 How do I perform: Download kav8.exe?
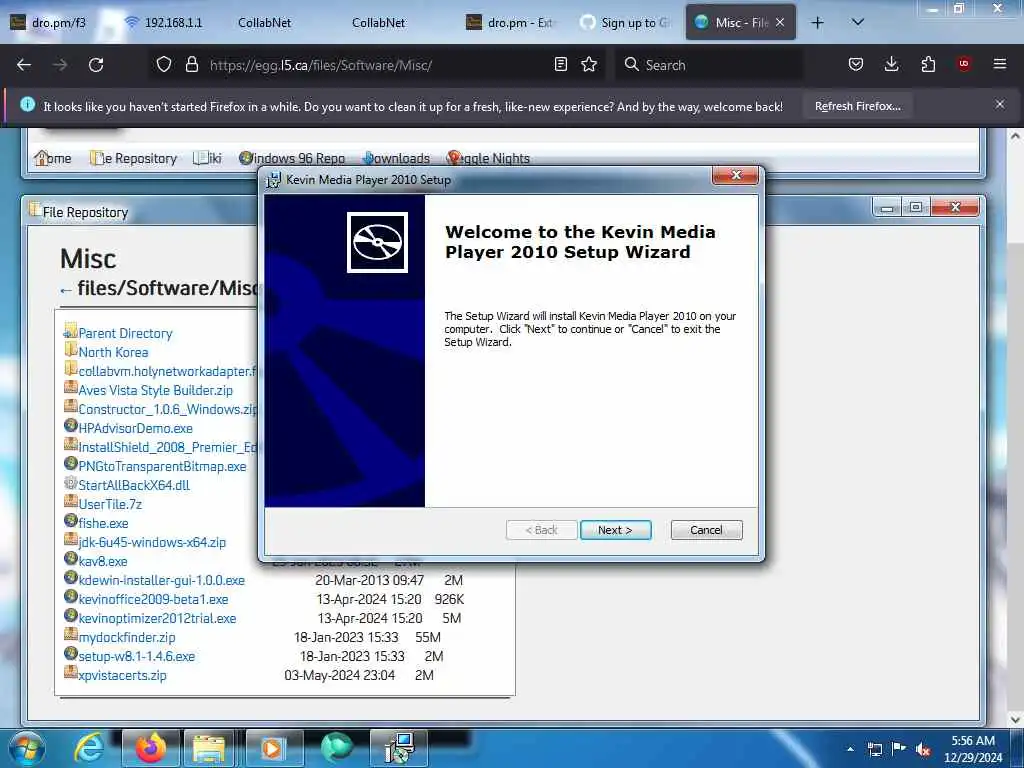[x=103, y=561]
